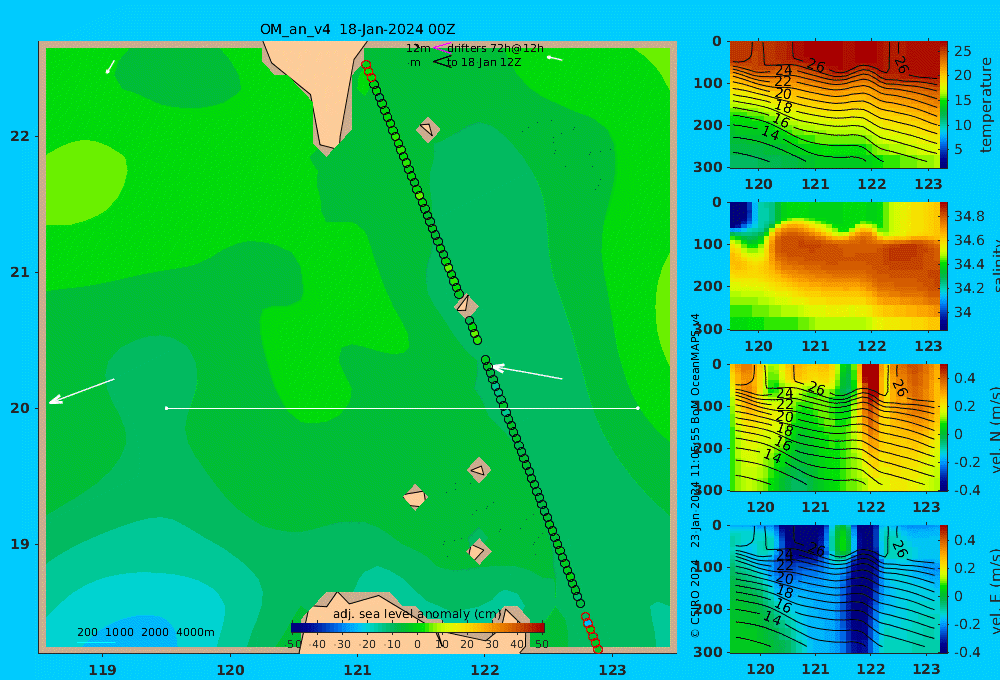Click the 'temperature' vertical axis label
This screenshot has height=680, width=1000.
click(x=985, y=105)
